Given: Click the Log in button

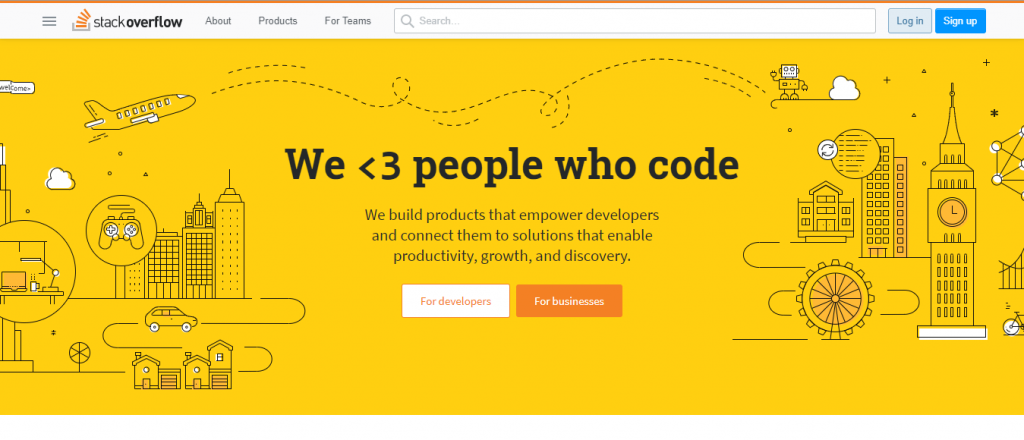Looking at the screenshot, I should click(x=910, y=21).
